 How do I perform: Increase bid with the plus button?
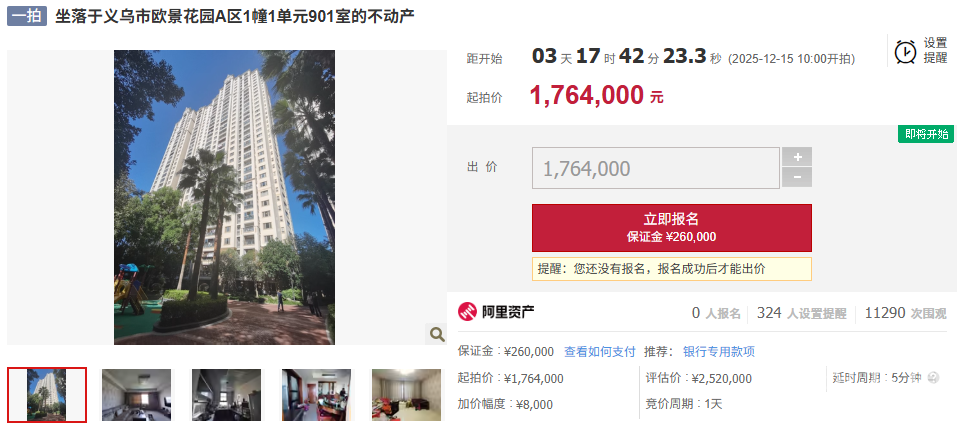tap(797, 157)
